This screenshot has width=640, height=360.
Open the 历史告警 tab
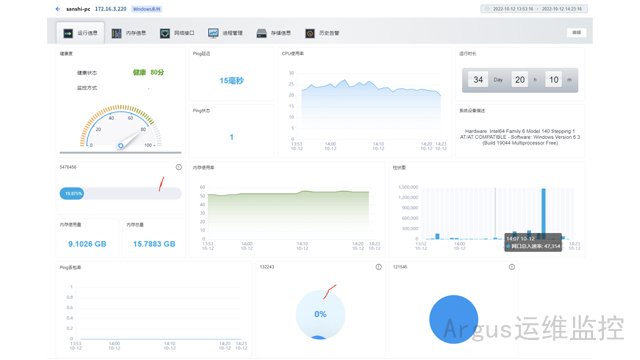coord(322,33)
